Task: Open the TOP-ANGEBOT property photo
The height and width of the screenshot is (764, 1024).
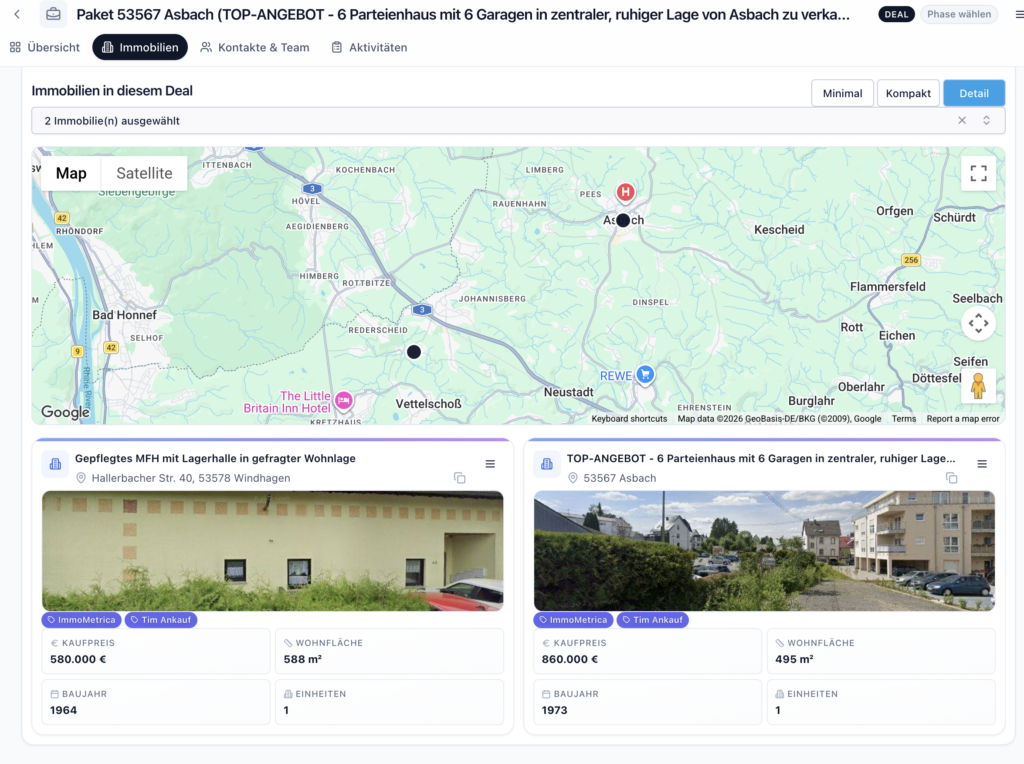Action: coord(764,550)
